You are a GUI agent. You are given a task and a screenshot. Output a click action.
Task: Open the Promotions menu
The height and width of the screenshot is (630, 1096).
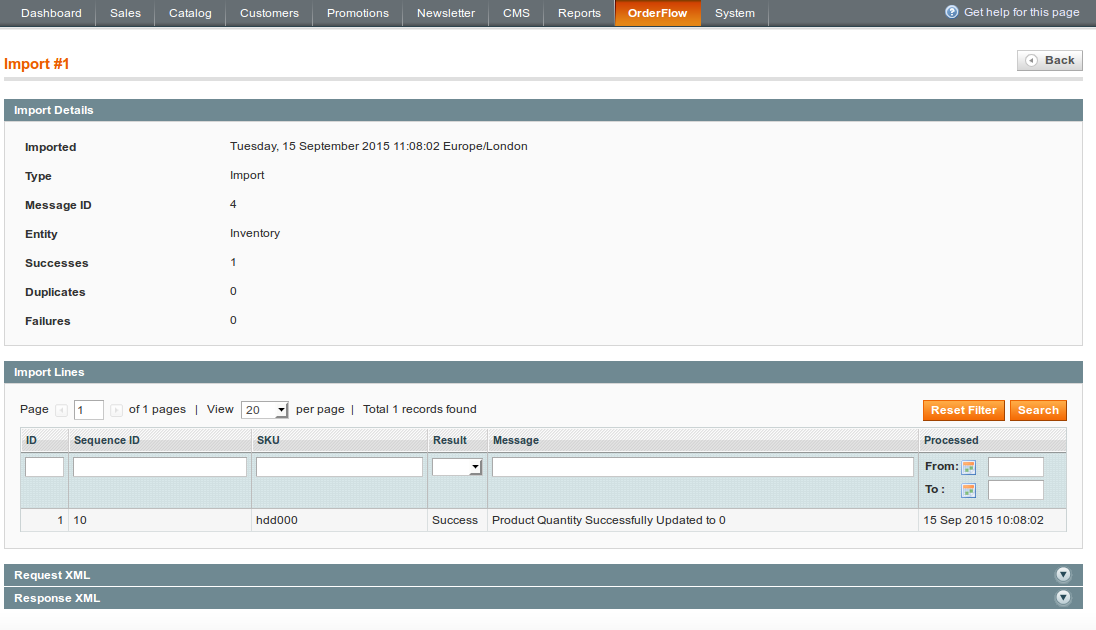click(x=357, y=13)
